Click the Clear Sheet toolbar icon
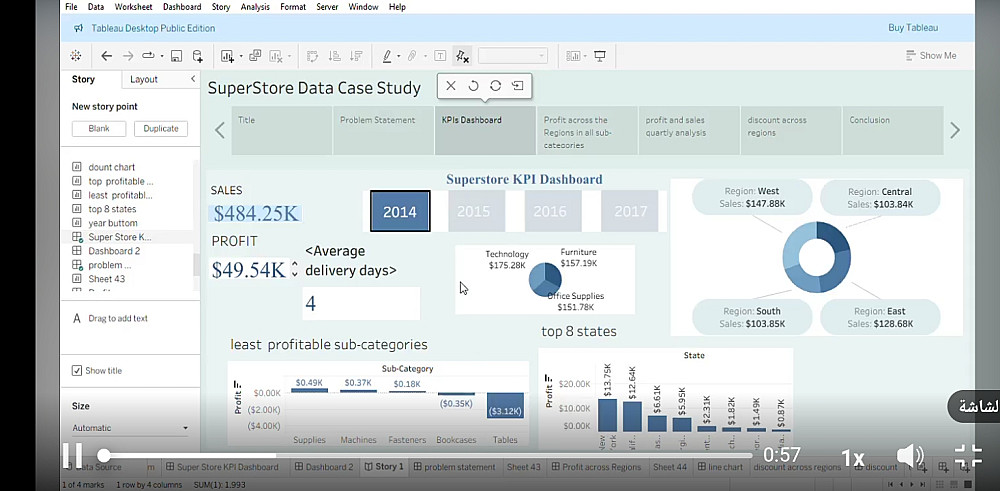Viewport: 1000px width, 491px height. [x=276, y=56]
